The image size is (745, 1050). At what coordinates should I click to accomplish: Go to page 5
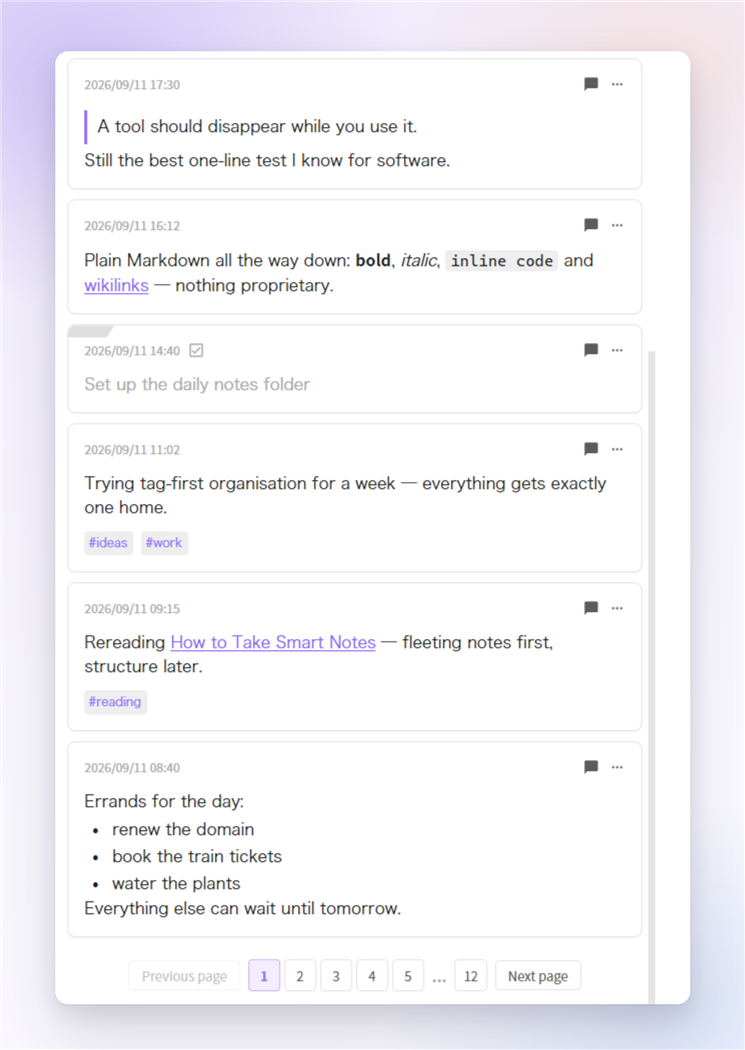point(408,976)
